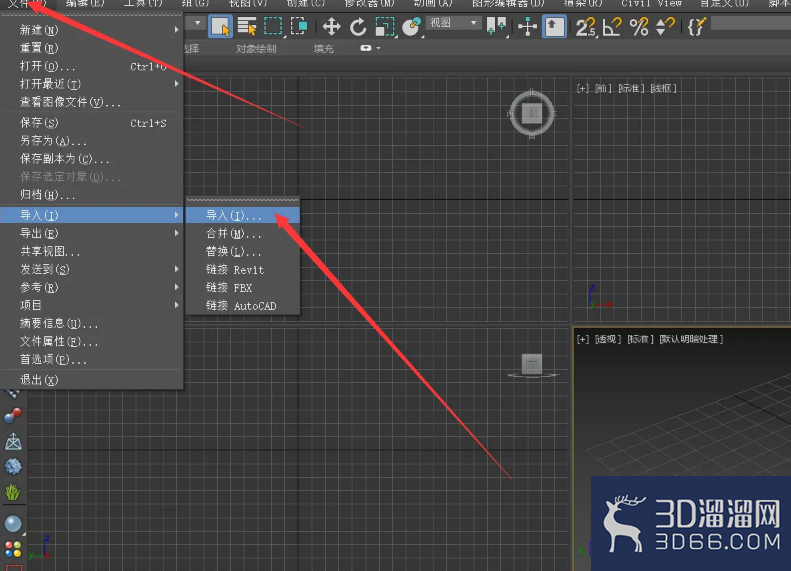Click 链接 FBX submenu entry
This screenshot has height=571, width=791.
coord(243,288)
